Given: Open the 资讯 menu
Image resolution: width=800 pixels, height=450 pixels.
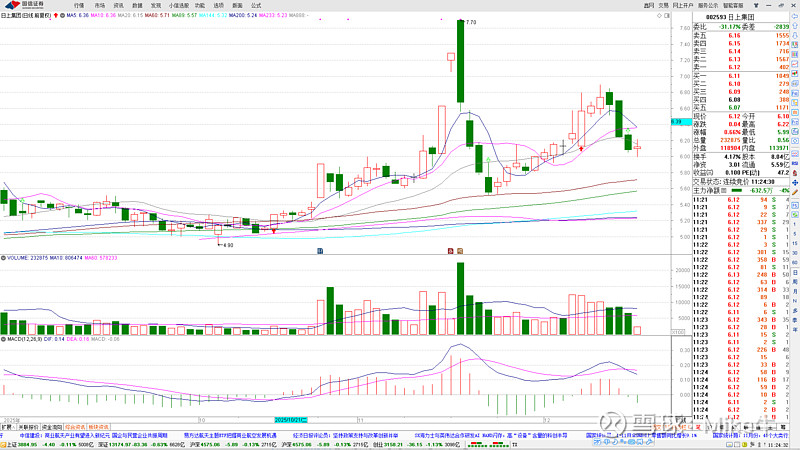Looking at the screenshot, I should click(118, 6).
